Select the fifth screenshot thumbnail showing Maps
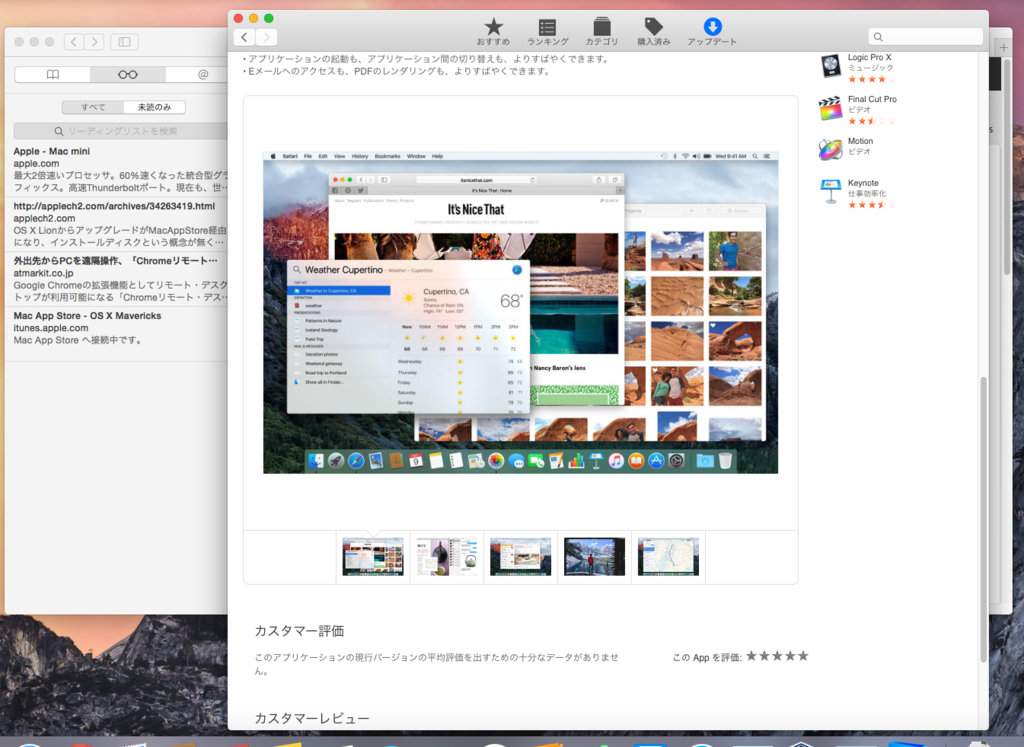 pos(668,556)
